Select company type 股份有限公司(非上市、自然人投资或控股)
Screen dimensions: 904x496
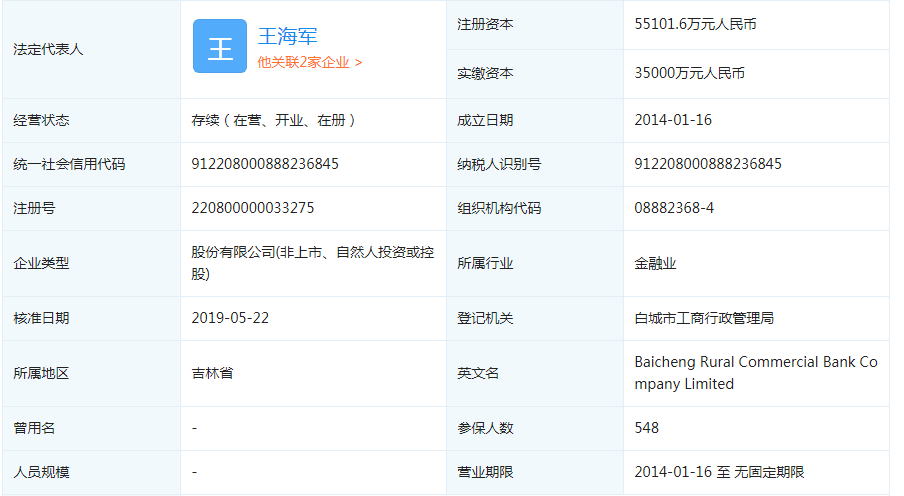[312, 263]
